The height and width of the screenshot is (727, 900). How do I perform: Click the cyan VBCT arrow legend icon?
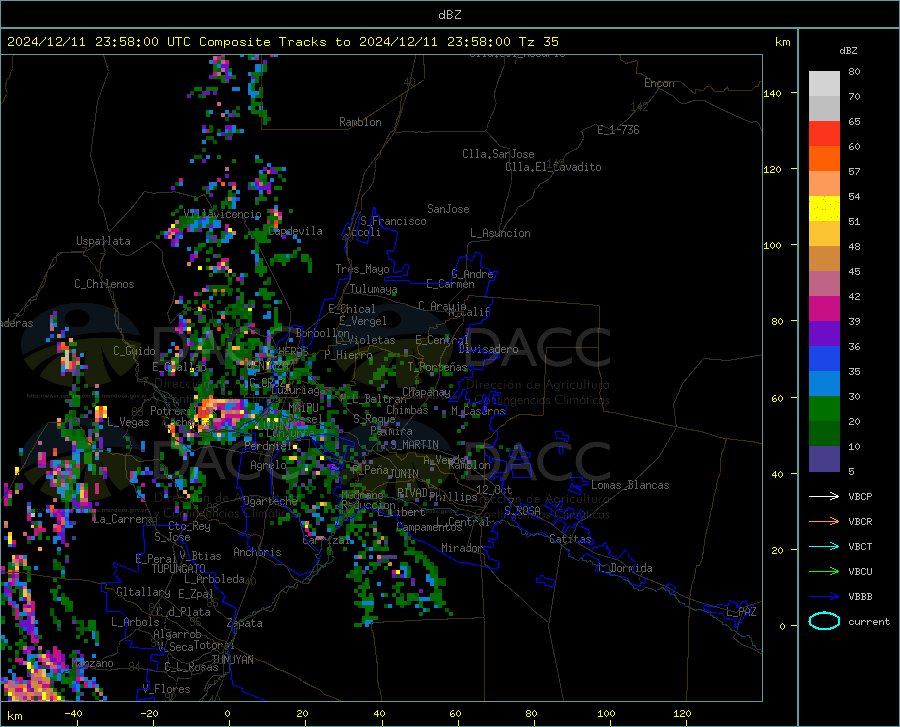[x=824, y=546]
